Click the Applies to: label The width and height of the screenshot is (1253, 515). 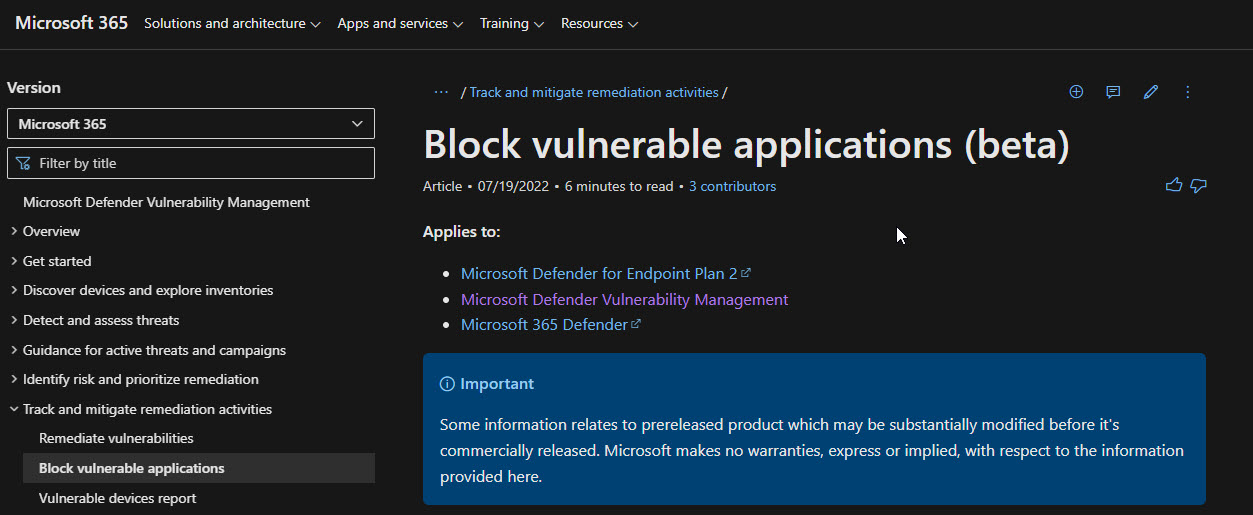(461, 231)
